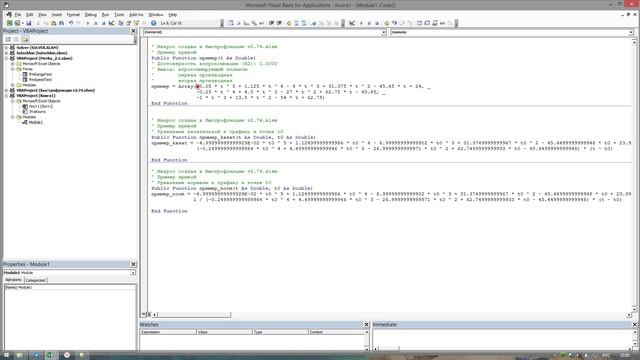This screenshot has height=360, width=640.
Task: Close the Immediate panel
Action: [x=635, y=324]
